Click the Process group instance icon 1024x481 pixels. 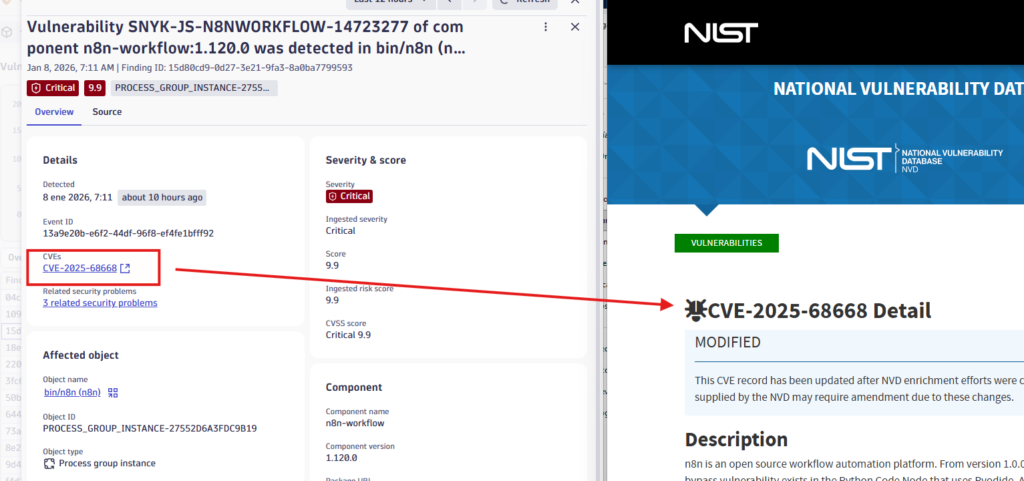coord(49,463)
